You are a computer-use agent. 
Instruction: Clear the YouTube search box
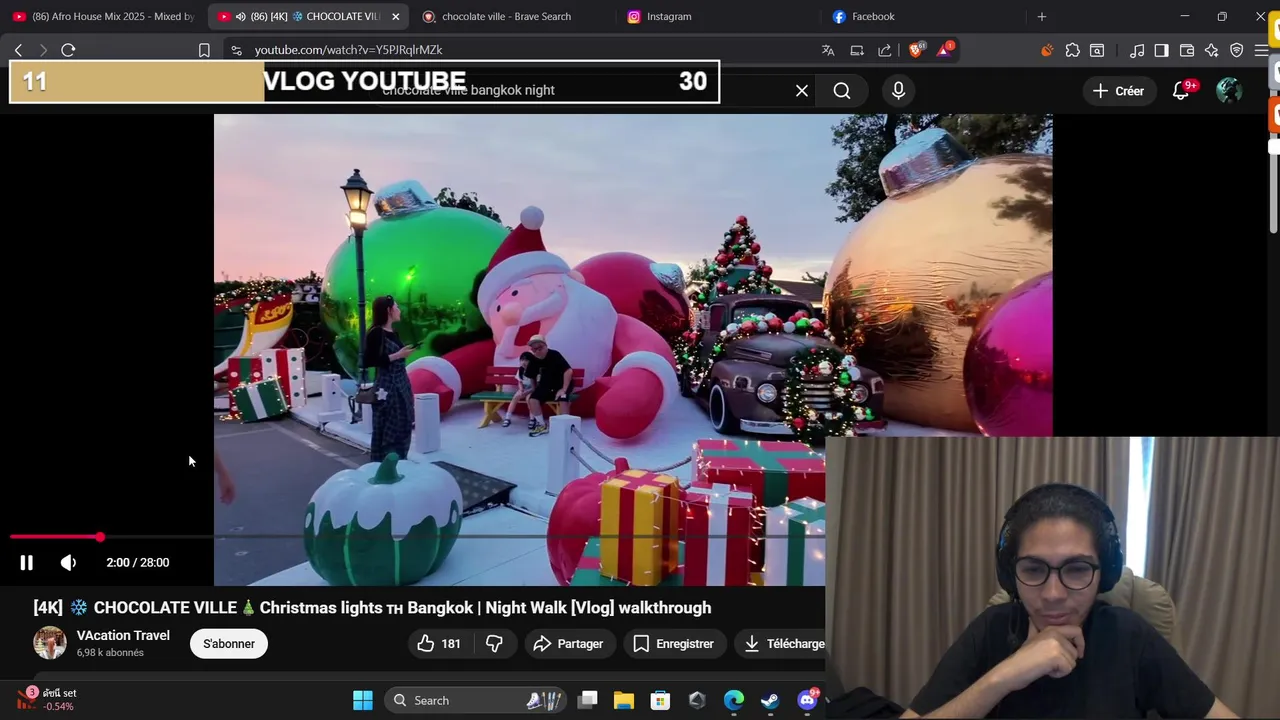(x=802, y=91)
